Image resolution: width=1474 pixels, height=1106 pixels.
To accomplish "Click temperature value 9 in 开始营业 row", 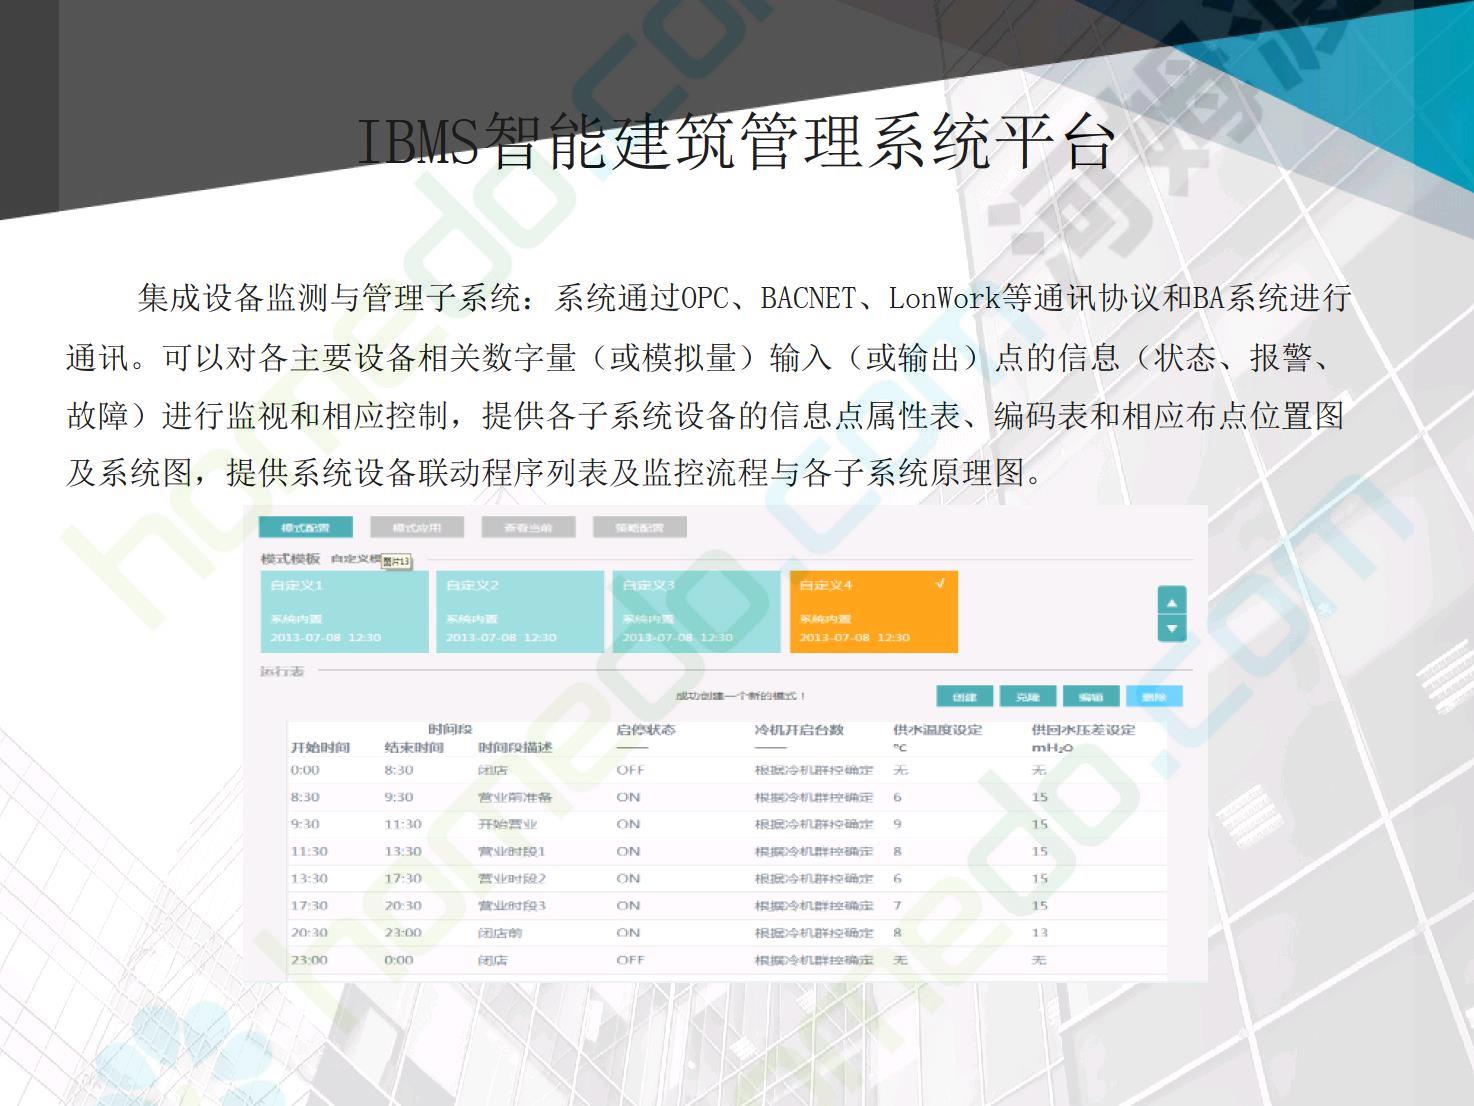I will click(897, 824).
